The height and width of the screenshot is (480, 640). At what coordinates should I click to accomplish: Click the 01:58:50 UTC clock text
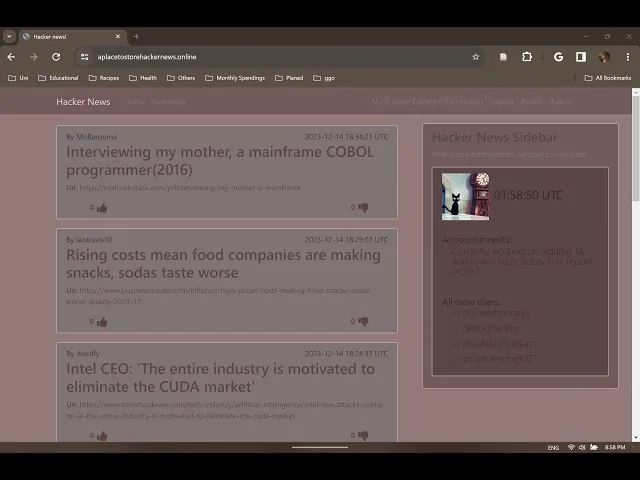(x=528, y=195)
